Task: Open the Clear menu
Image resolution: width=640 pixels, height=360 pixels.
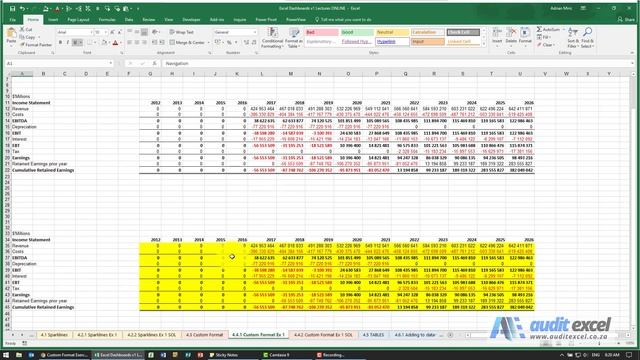Action: [x=546, y=44]
